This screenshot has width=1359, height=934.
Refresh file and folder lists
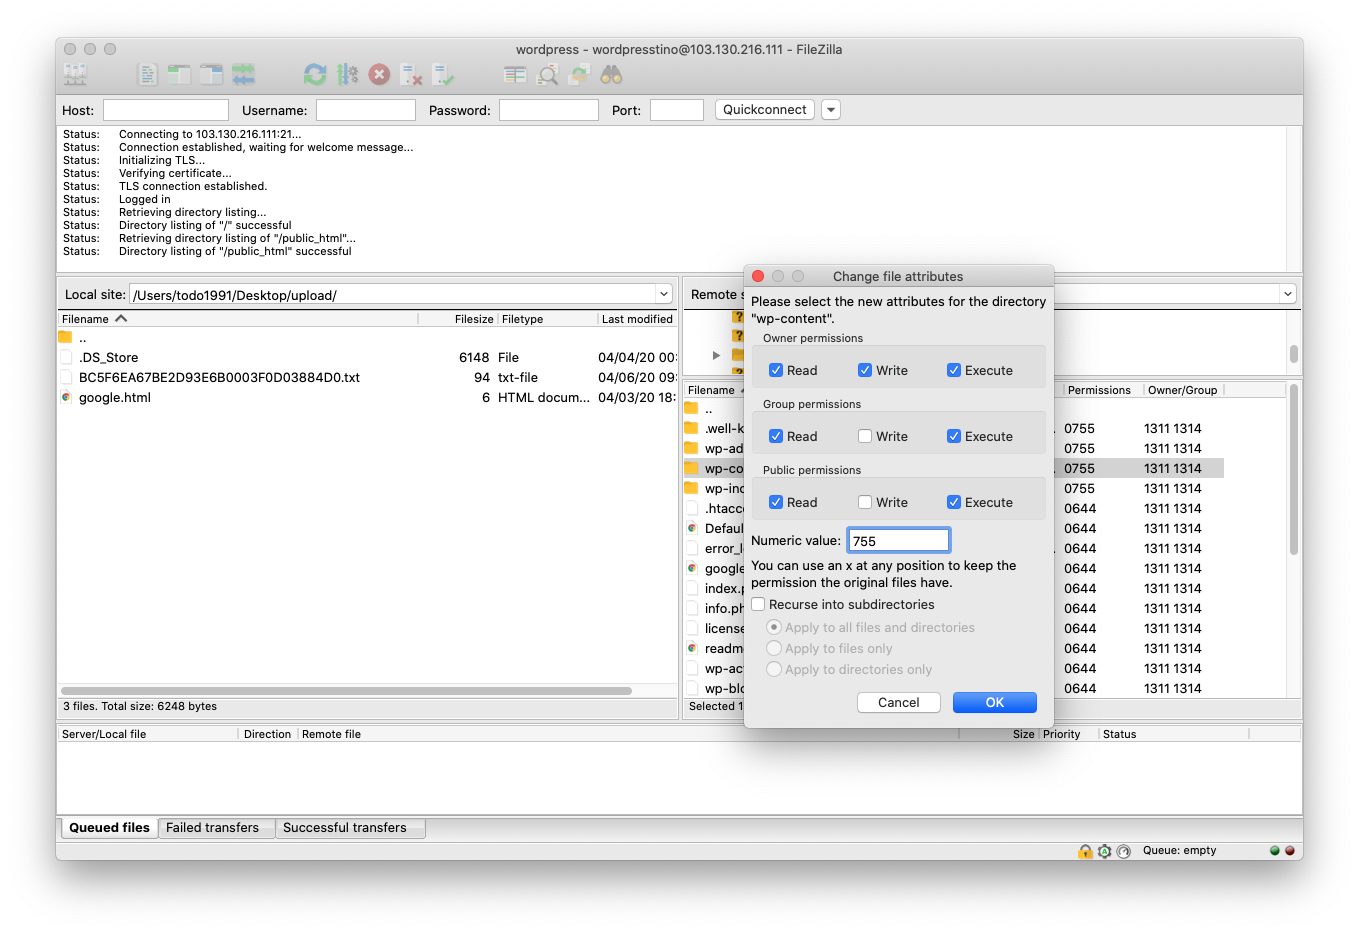click(x=315, y=74)
